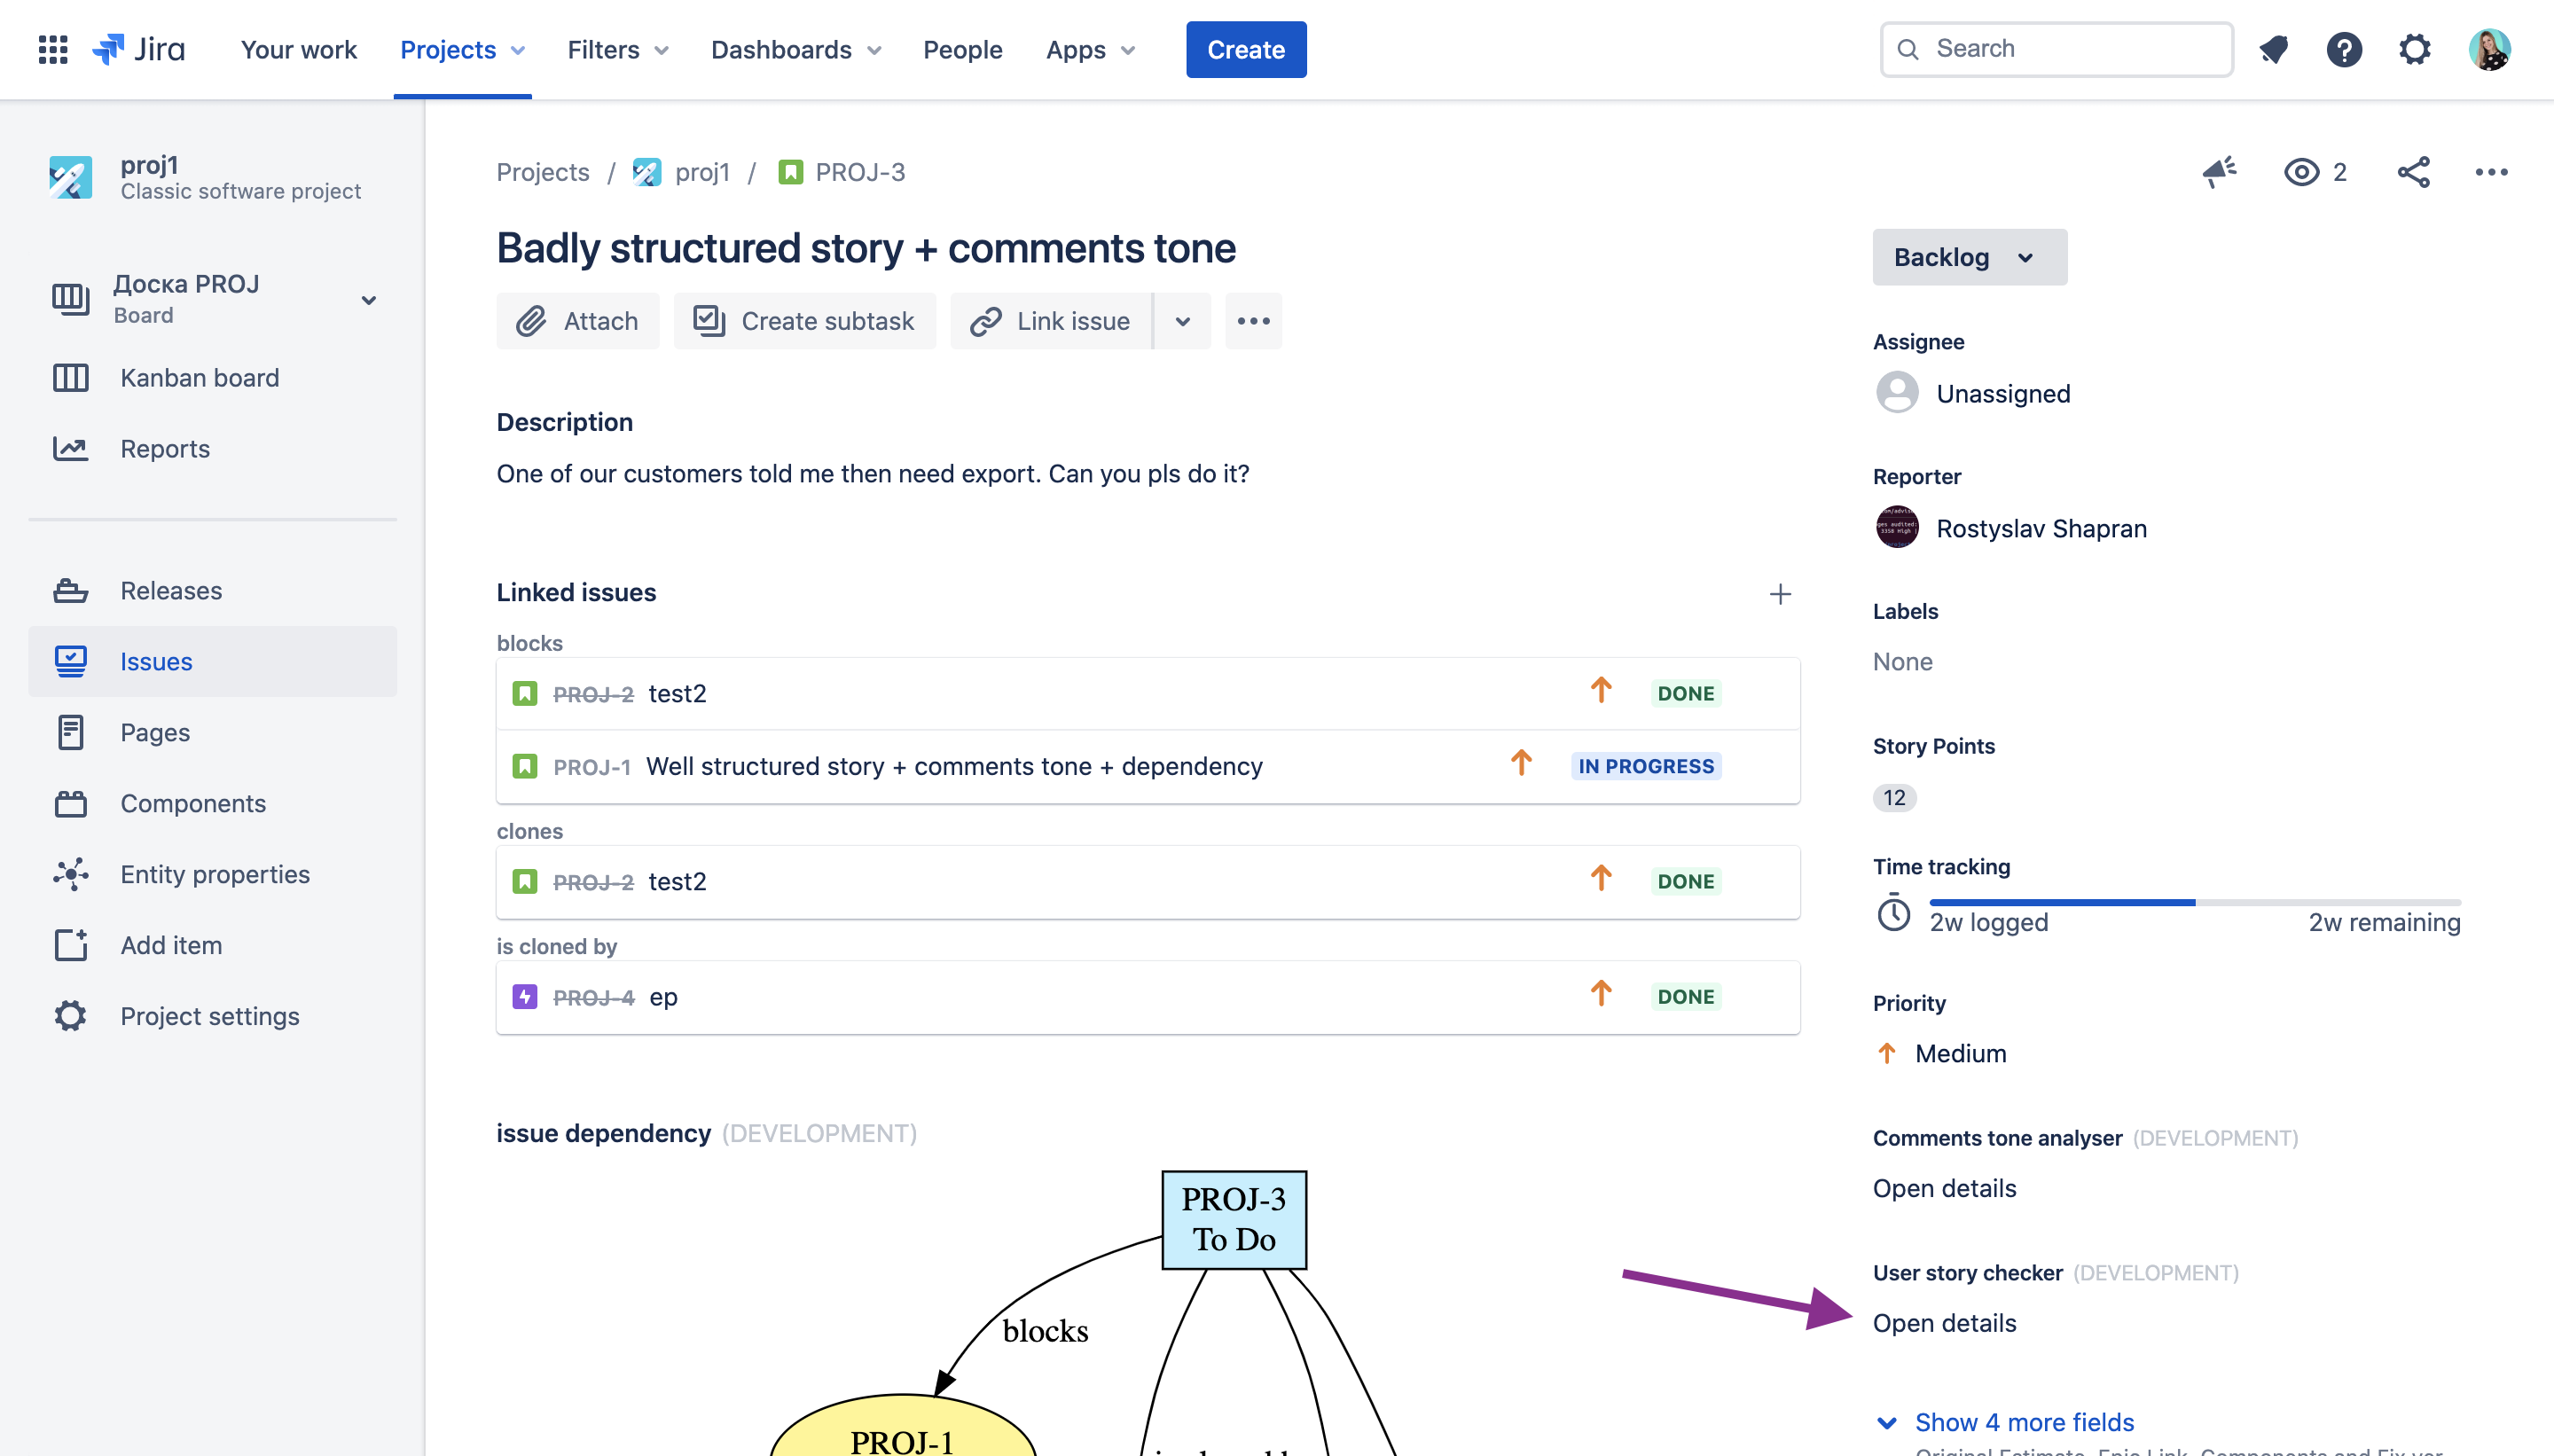This screenshot has width=2554, height=1456.
Task: Open issue actions three-dot menu at top right
Action: [2491, 172]
